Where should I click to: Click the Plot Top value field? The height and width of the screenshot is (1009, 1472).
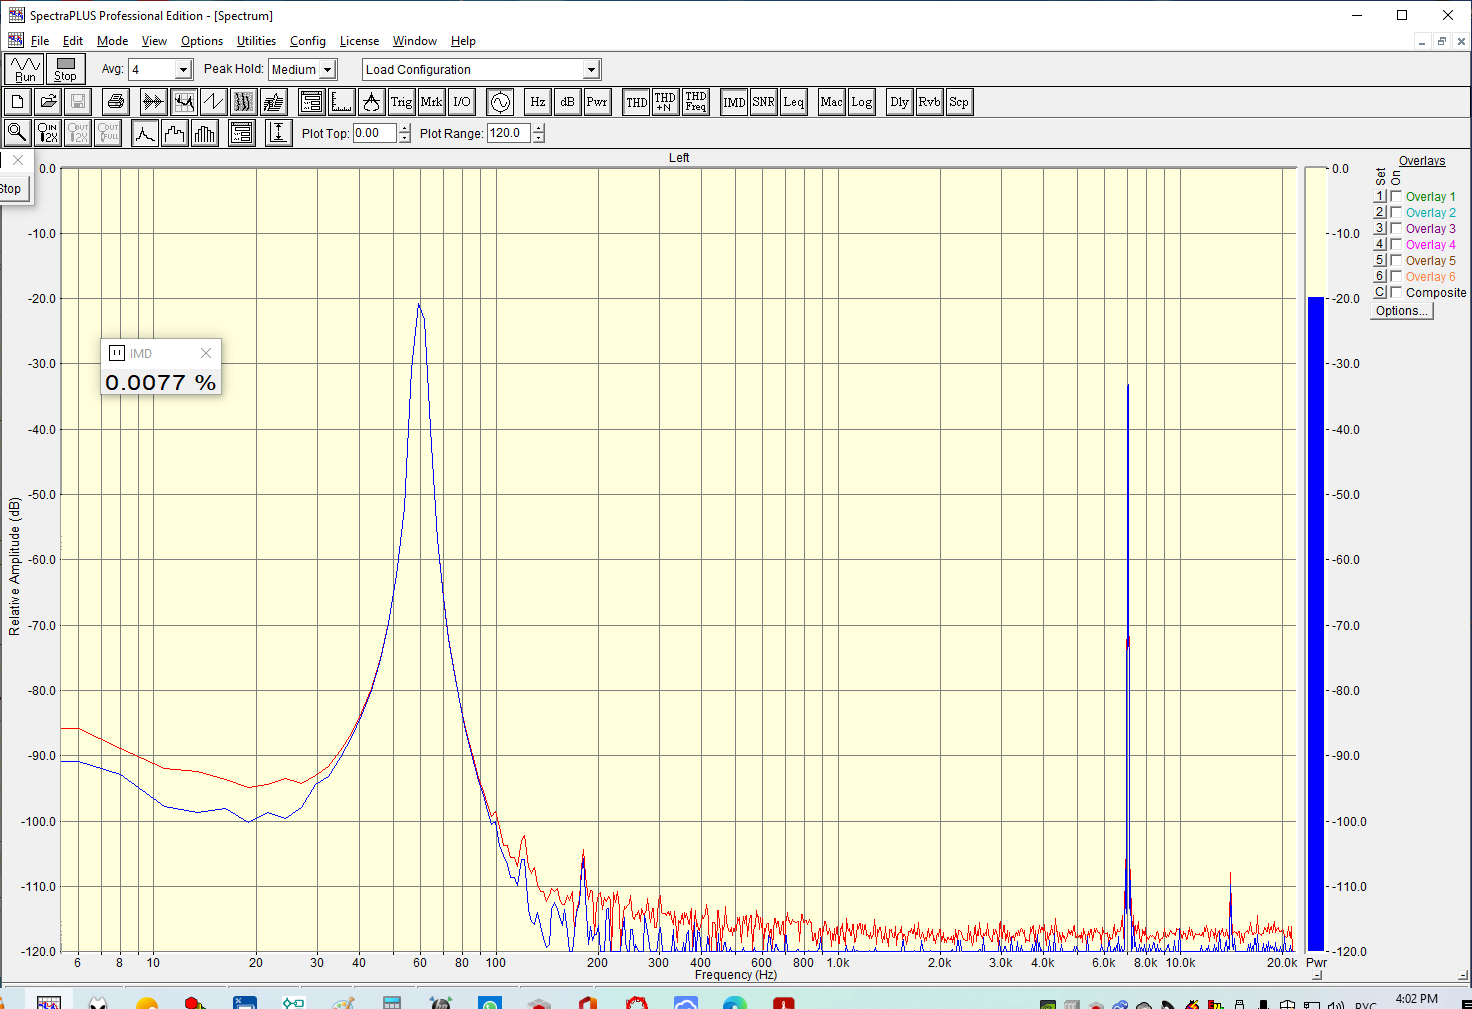pyautogui.click(x=375, y=133)
